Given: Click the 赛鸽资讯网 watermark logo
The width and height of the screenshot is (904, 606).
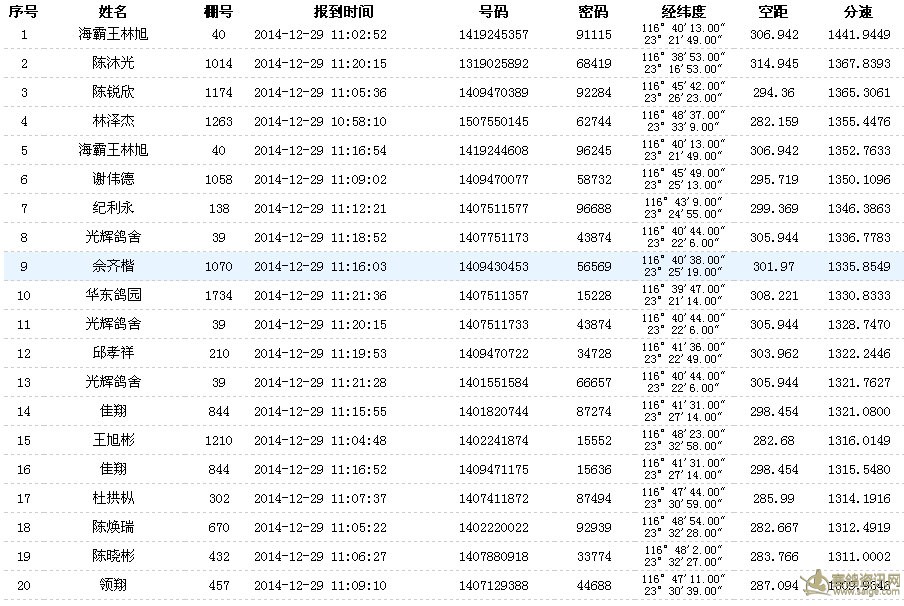Looking at the screenshot, I should click(x=852, y=584).
